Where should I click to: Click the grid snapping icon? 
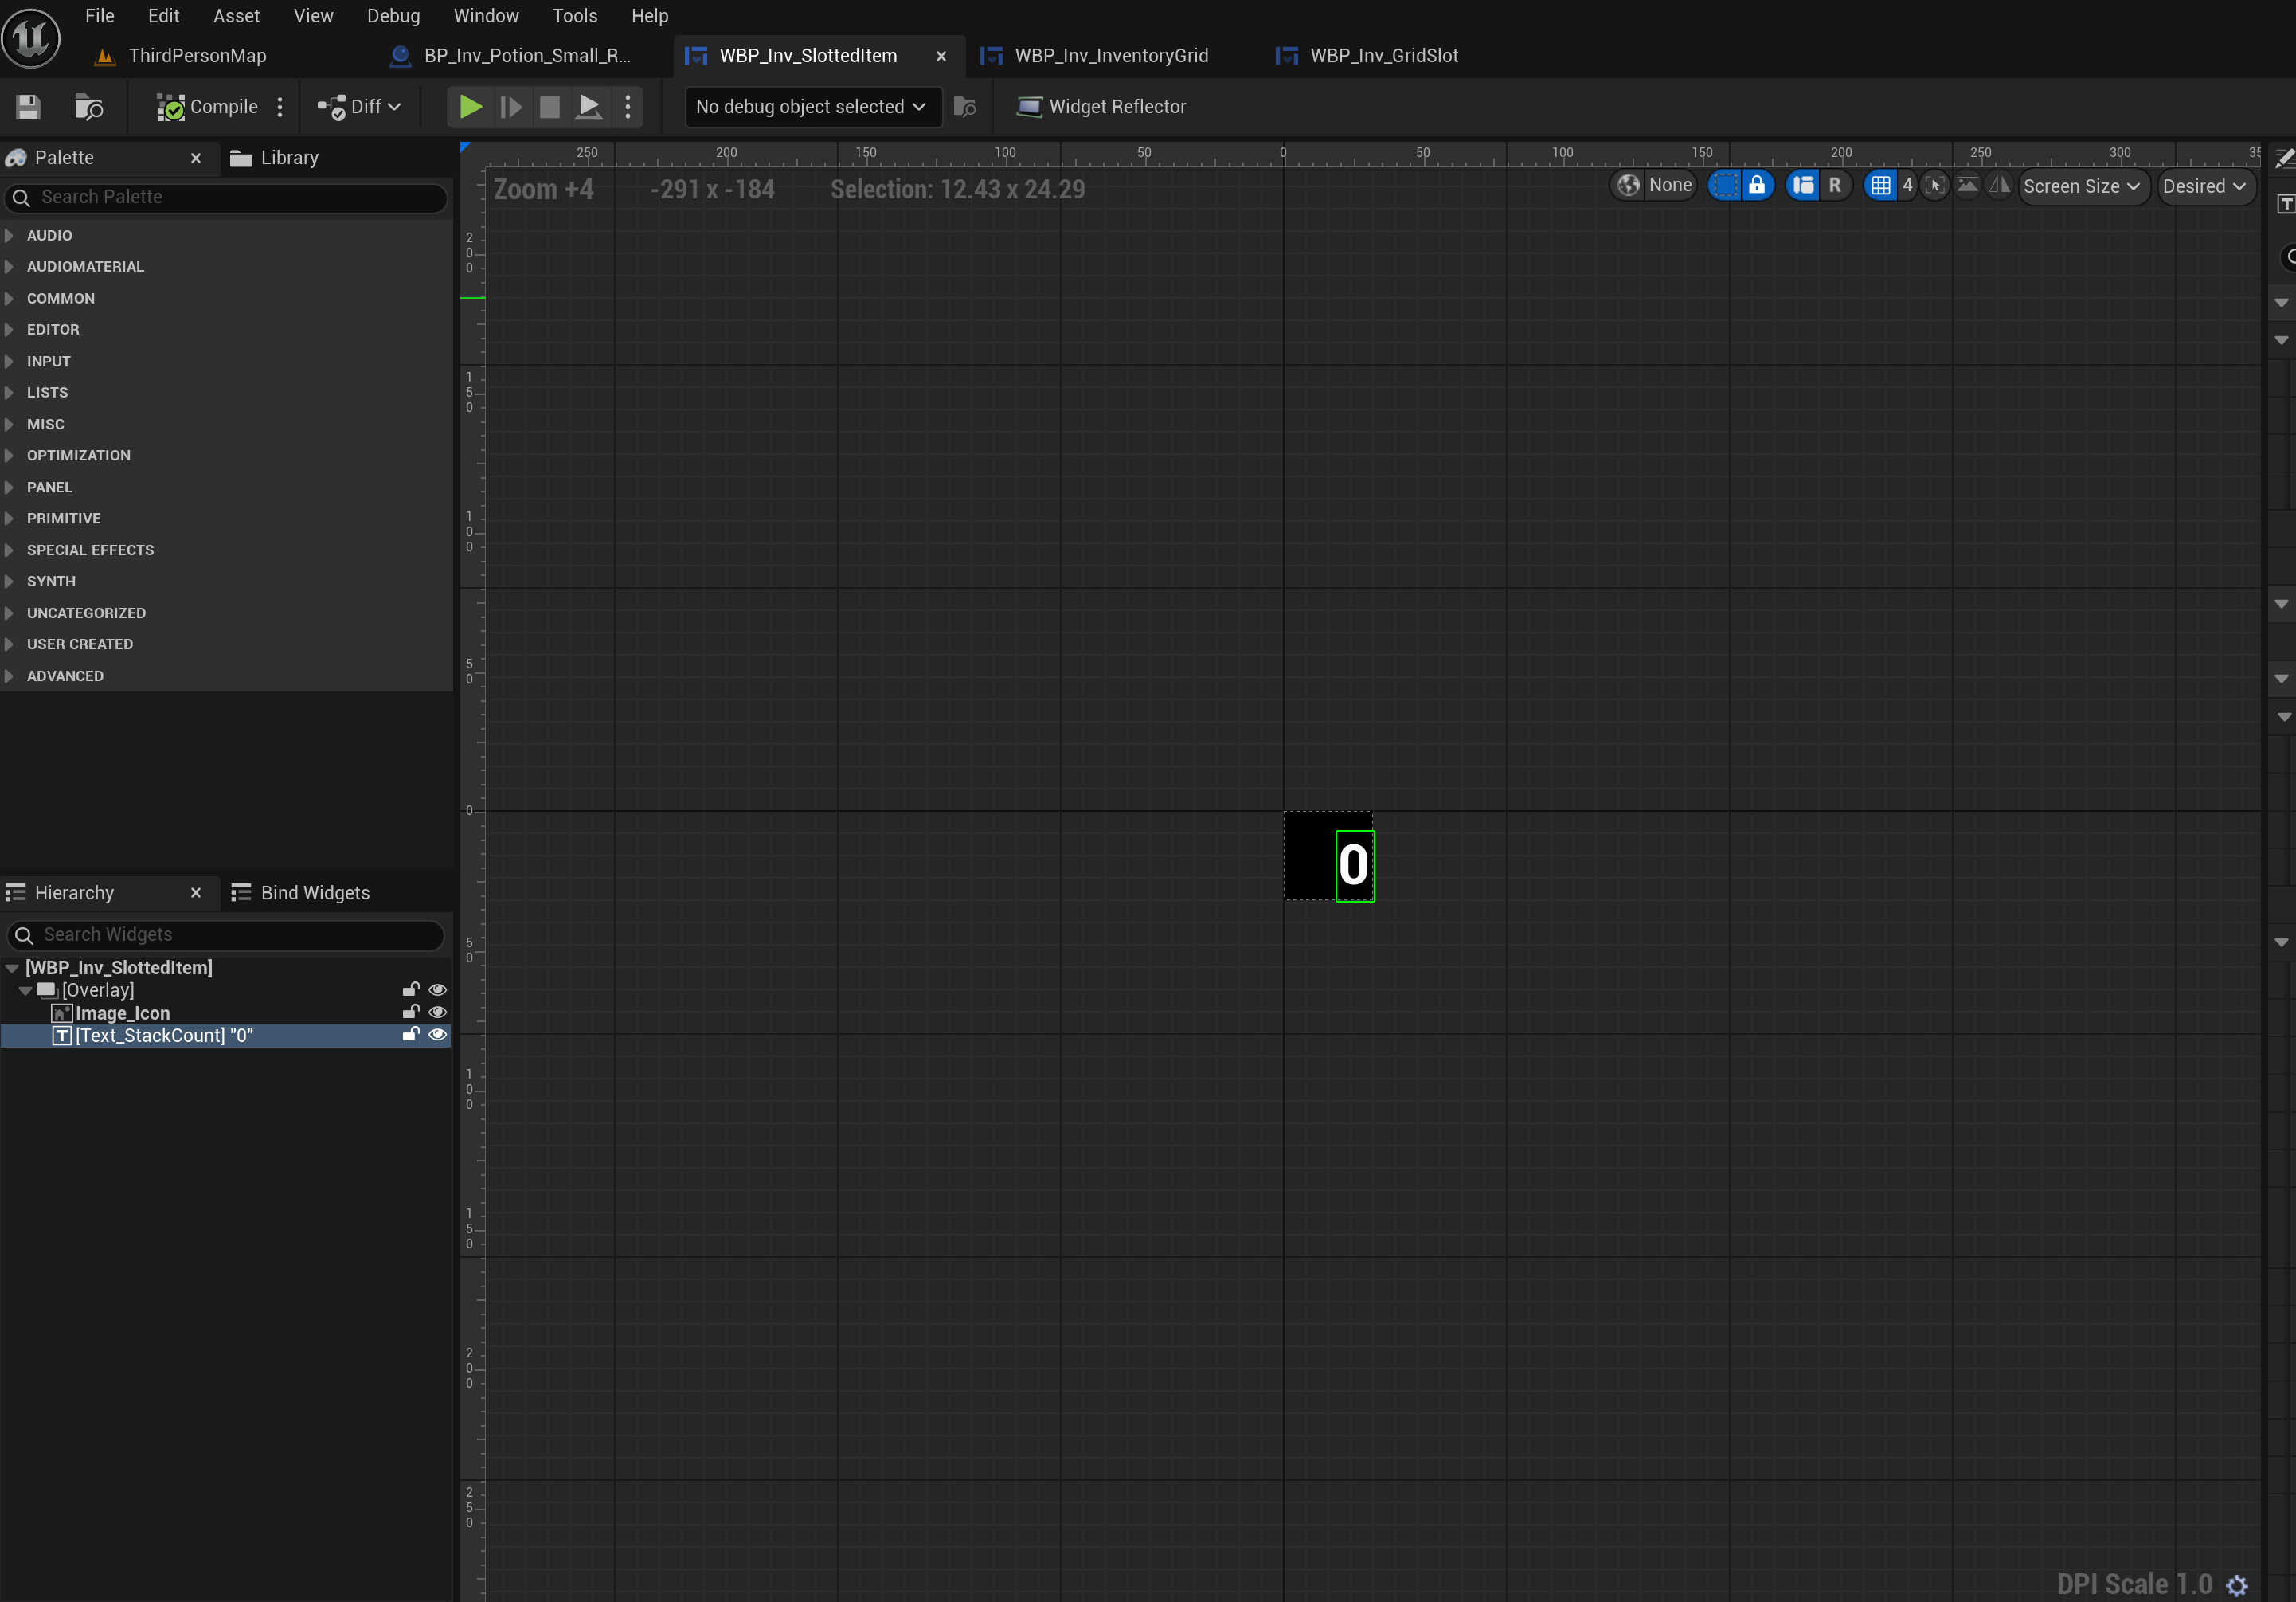pyautogui.click(x=1880, y=186)
